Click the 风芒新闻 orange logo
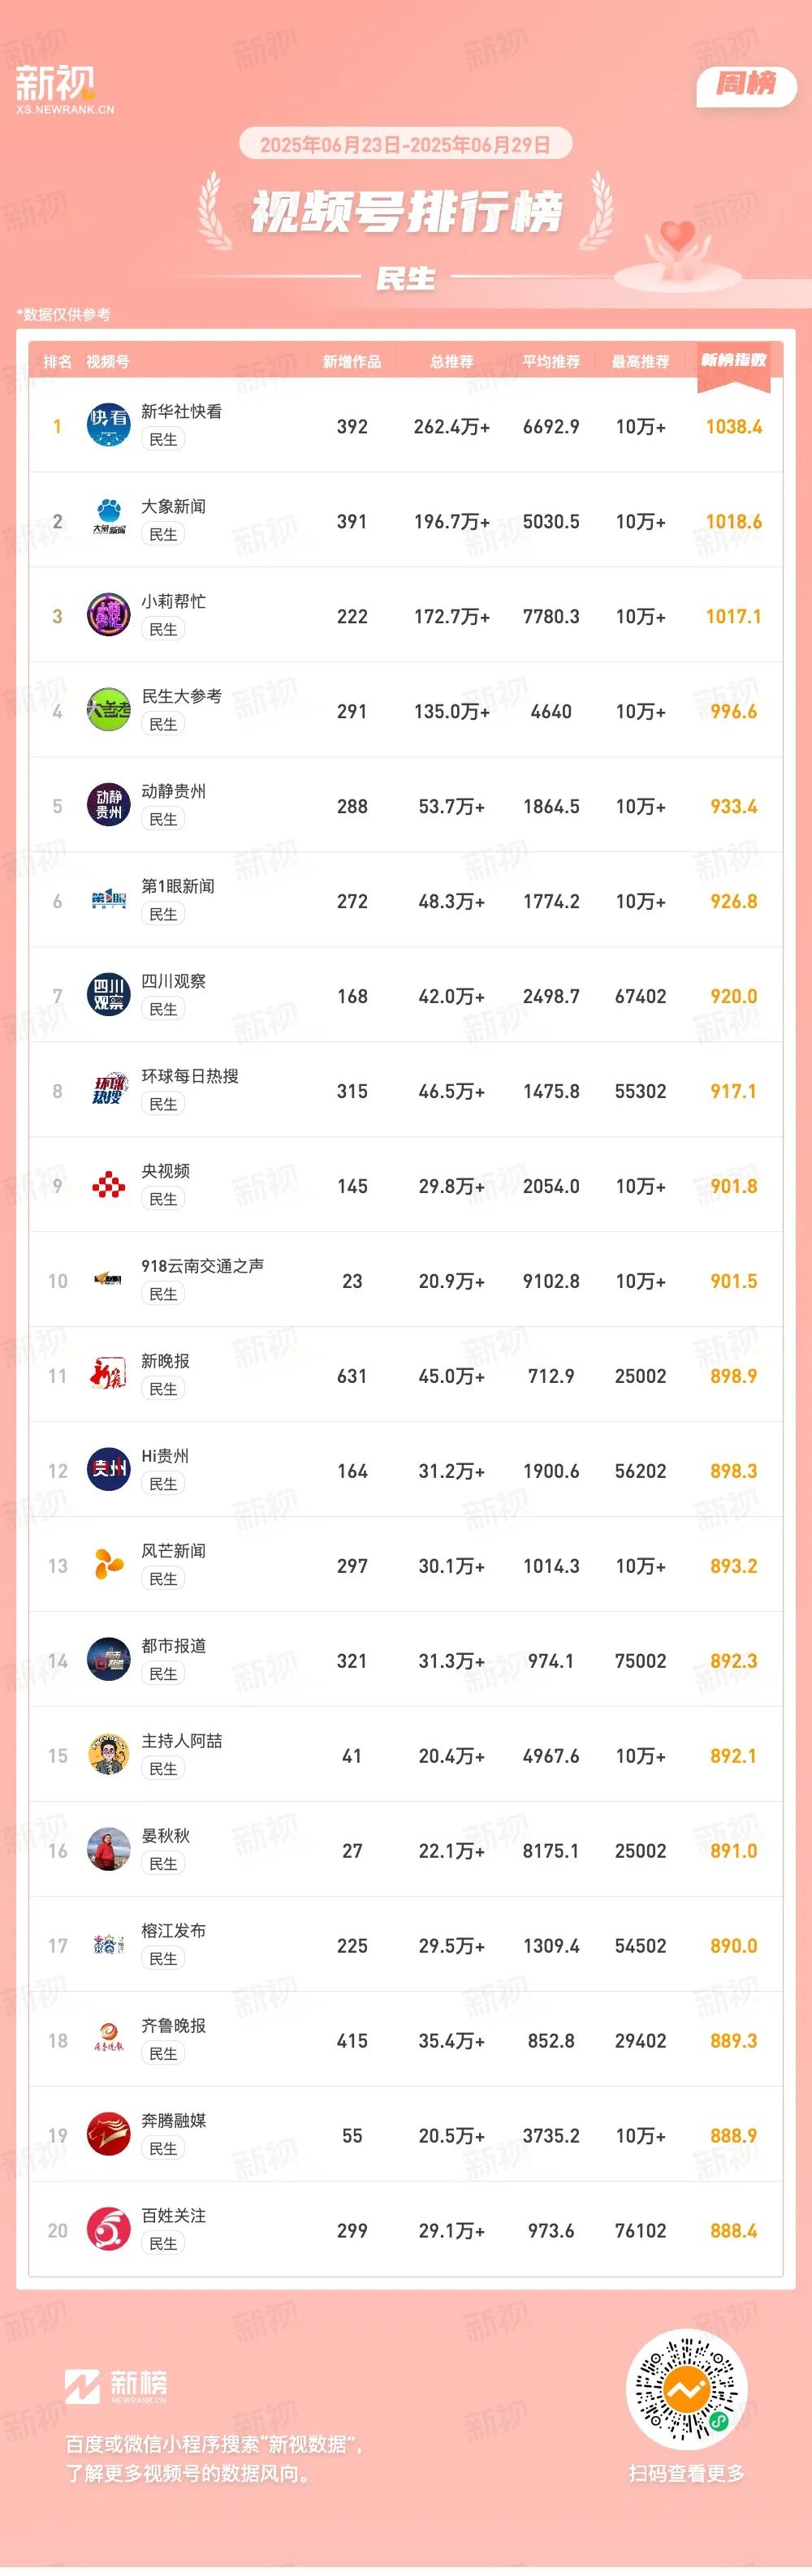 108,1565
